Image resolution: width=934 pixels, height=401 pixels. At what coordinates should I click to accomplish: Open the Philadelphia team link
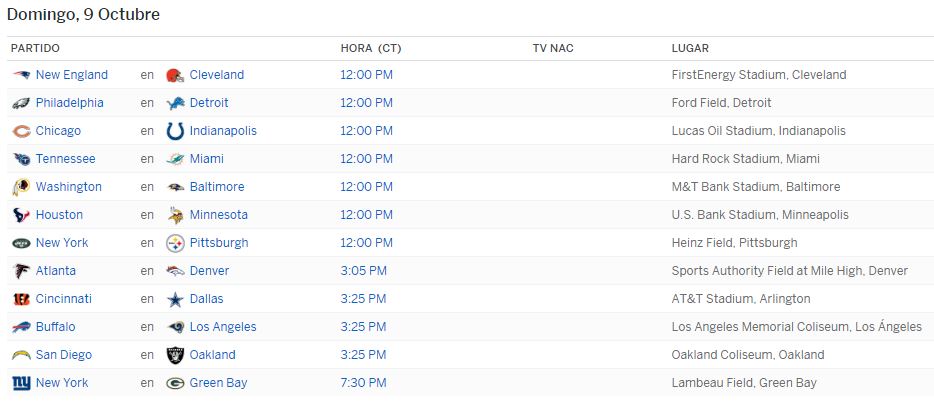tap(70, 102)
